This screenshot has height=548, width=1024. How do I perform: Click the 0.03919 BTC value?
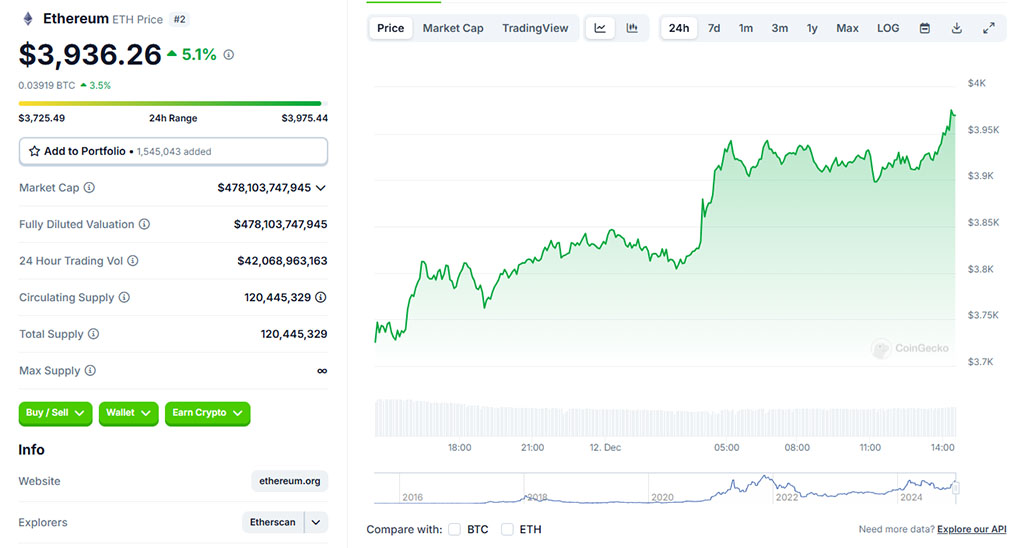[46, 86]
